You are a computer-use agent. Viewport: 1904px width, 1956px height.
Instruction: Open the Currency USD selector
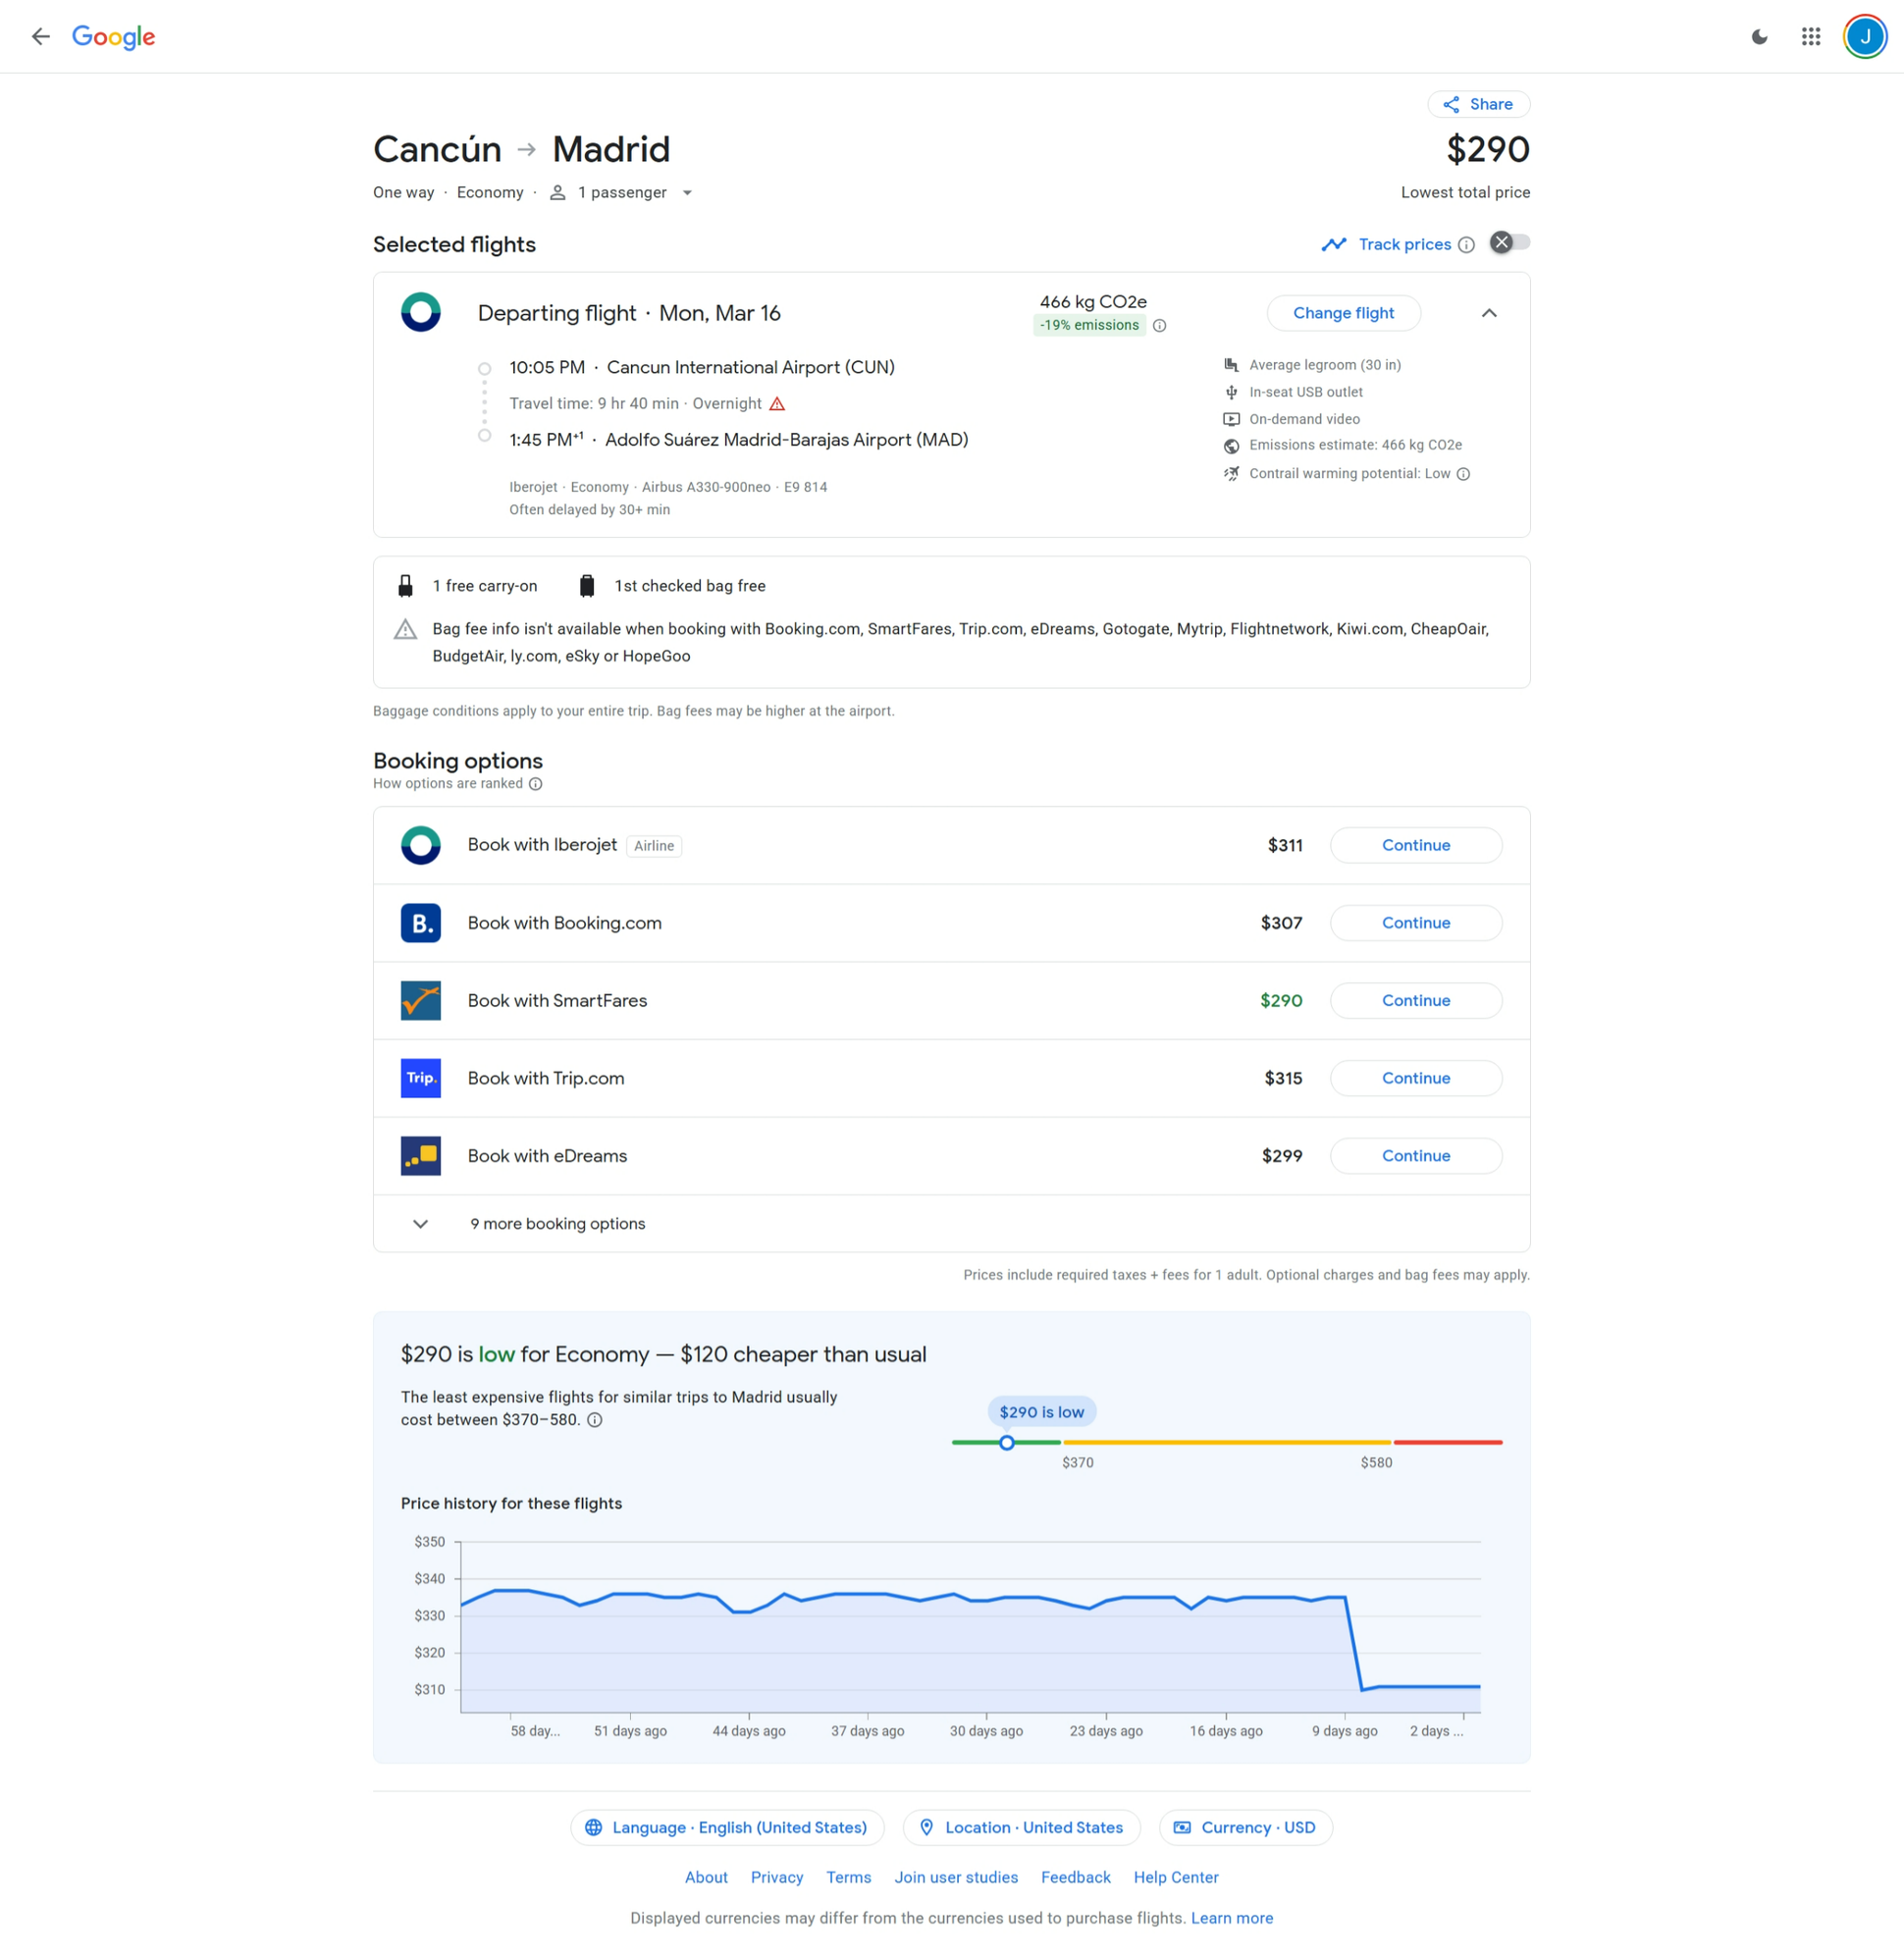(1245, 1828)
